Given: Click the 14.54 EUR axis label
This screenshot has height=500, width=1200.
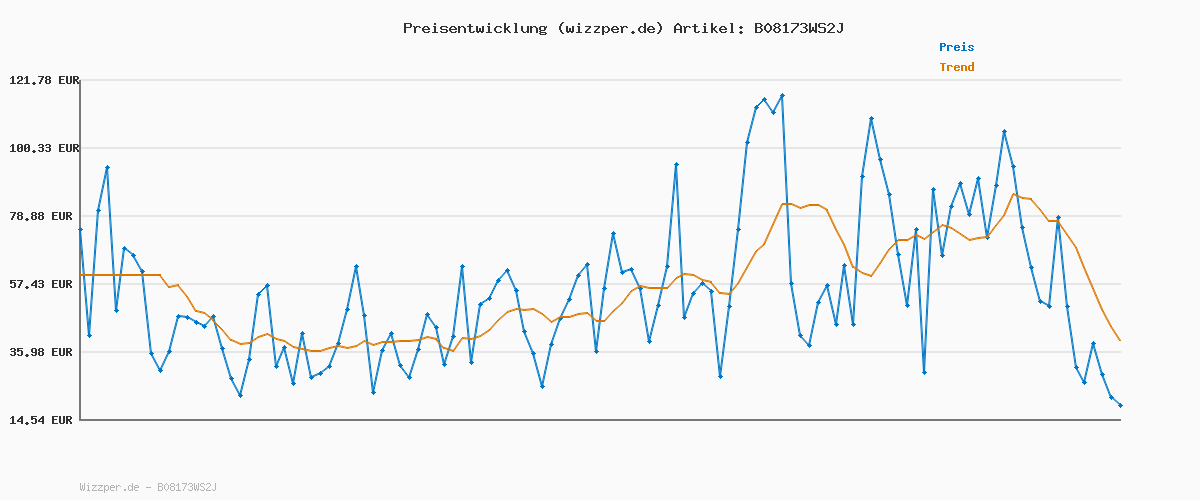Looking at the screenshot, I should (x=43, y=420).
